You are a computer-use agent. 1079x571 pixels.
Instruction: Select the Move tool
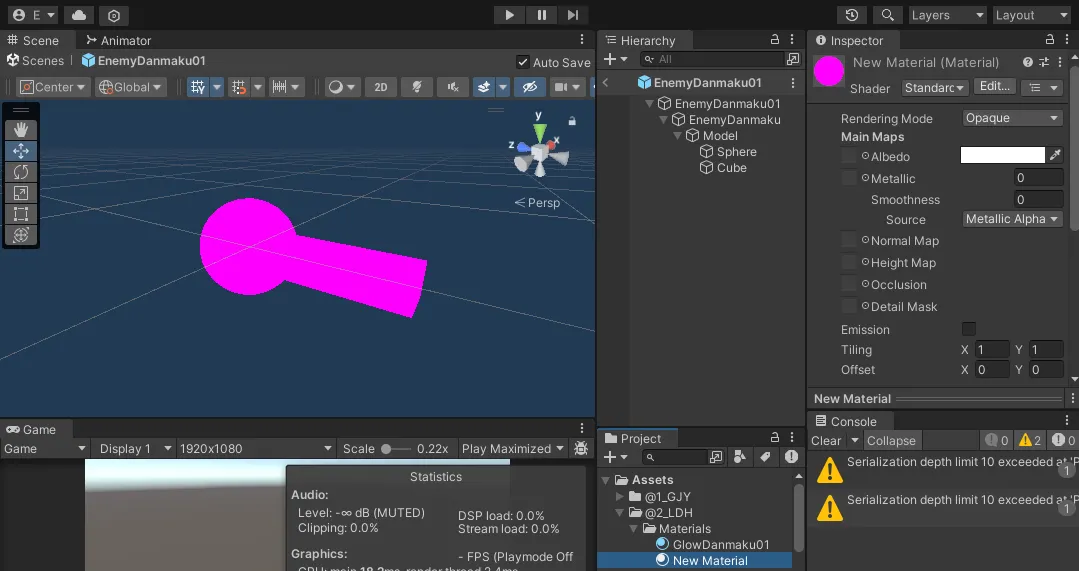21,151
